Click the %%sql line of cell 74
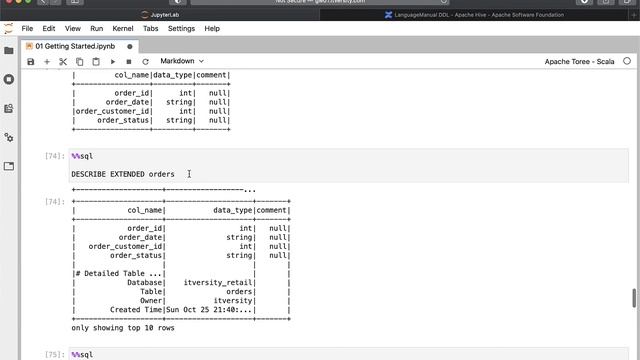Viewport: 640px width, 360px height. (82, 156)
